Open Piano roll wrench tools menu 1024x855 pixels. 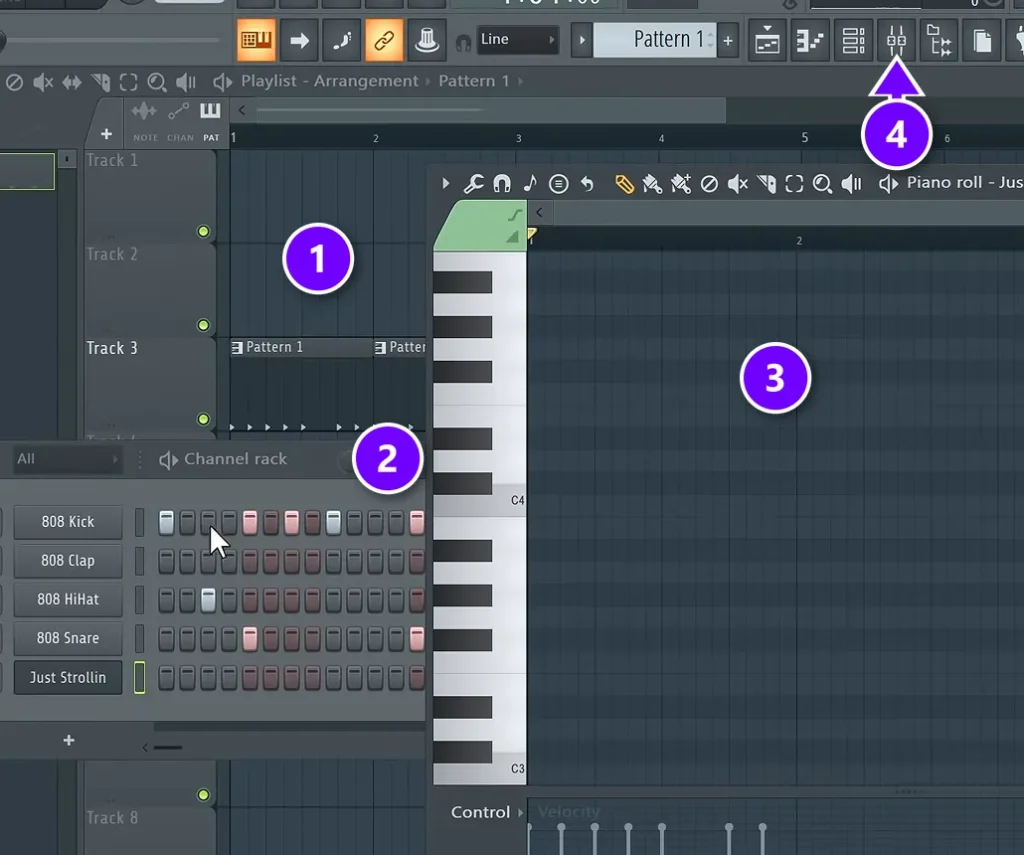click(473, 184)
